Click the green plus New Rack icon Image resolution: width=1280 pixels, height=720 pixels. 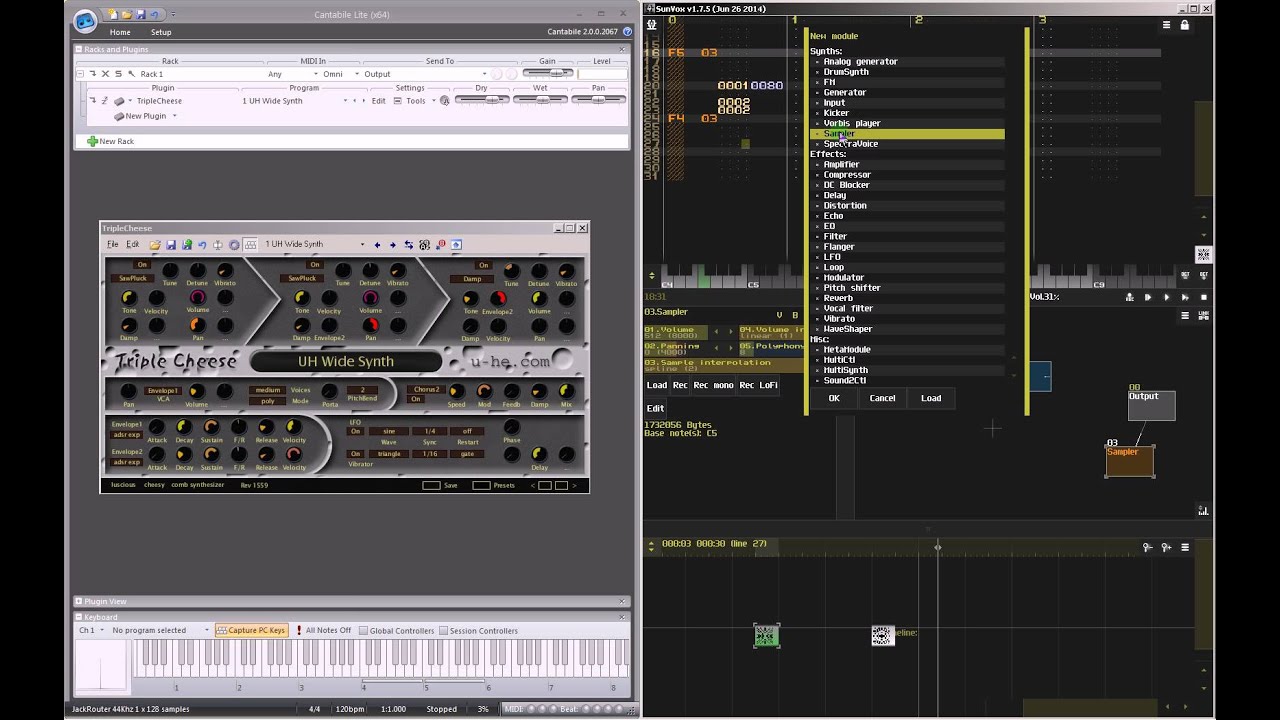pyautogui.click(x=92, y=141)
